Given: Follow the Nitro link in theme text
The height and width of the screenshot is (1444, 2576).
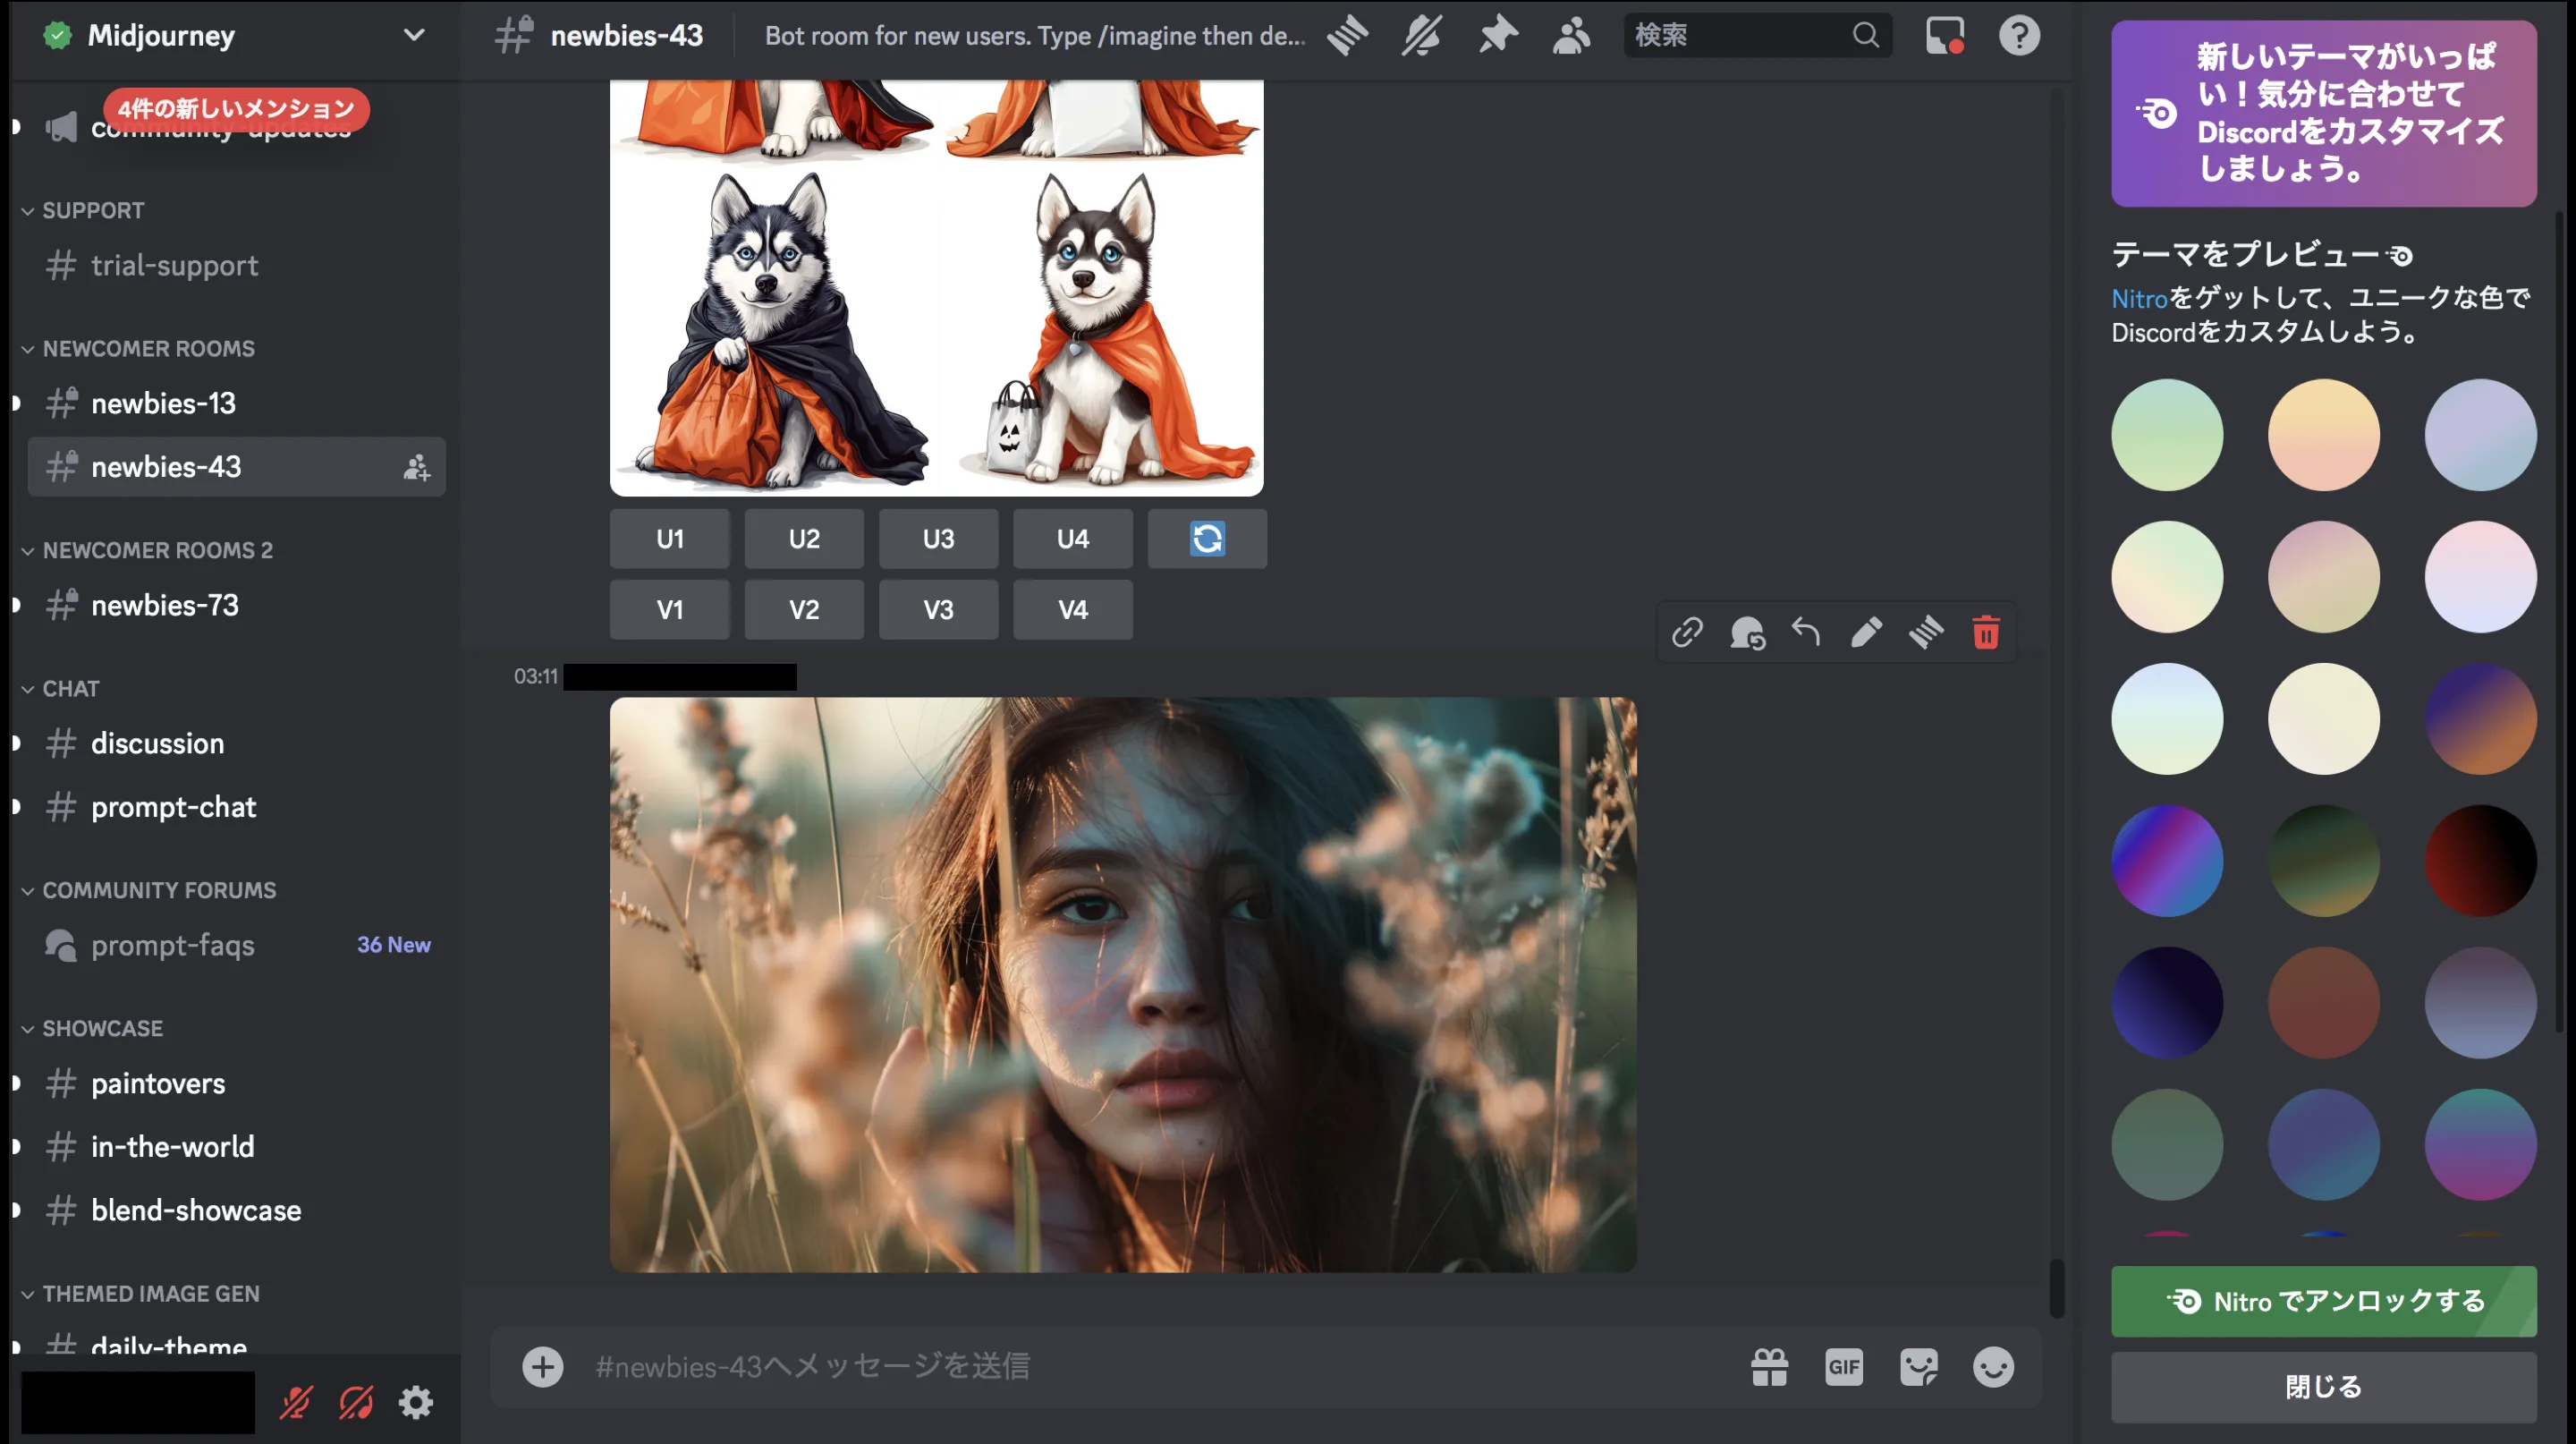Looking at the screenshot, I should coord(2139,298).
